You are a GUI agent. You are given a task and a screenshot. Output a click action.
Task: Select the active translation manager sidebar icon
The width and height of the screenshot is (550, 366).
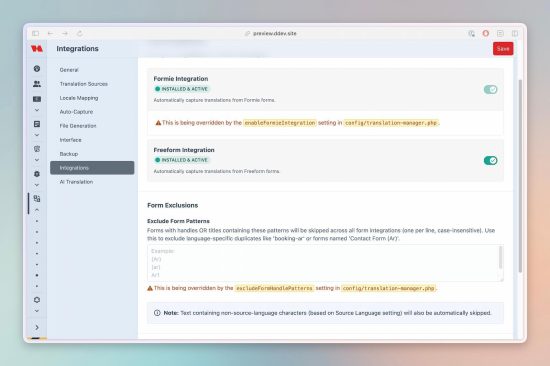click(x=37, y=199)
